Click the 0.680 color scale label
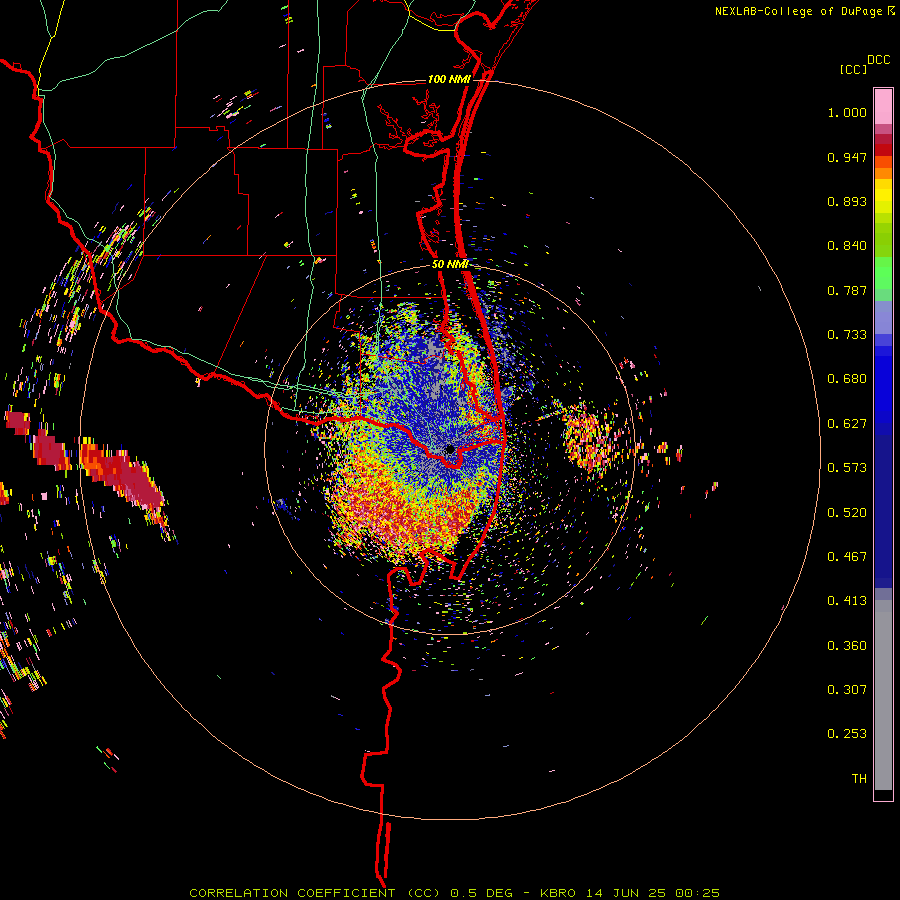Image resolution: width=900 pixels, height=900 pixels. [x=847, y=379]
